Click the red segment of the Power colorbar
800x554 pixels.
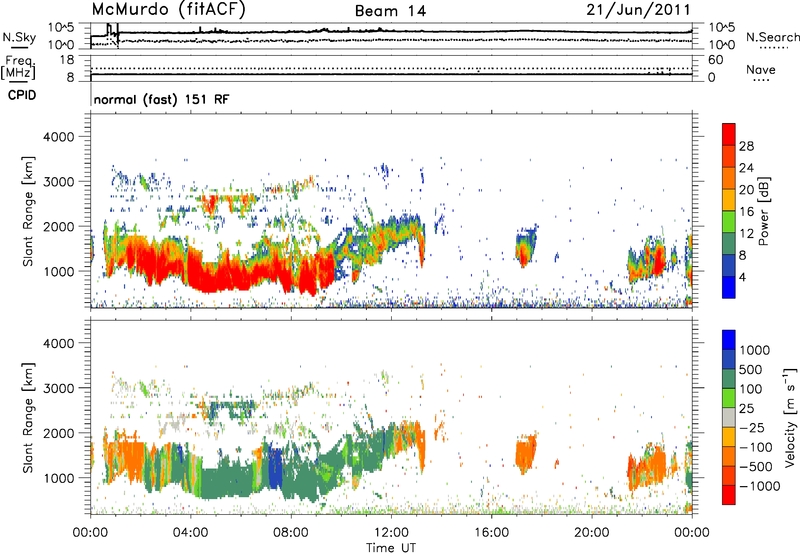[729, 134]
